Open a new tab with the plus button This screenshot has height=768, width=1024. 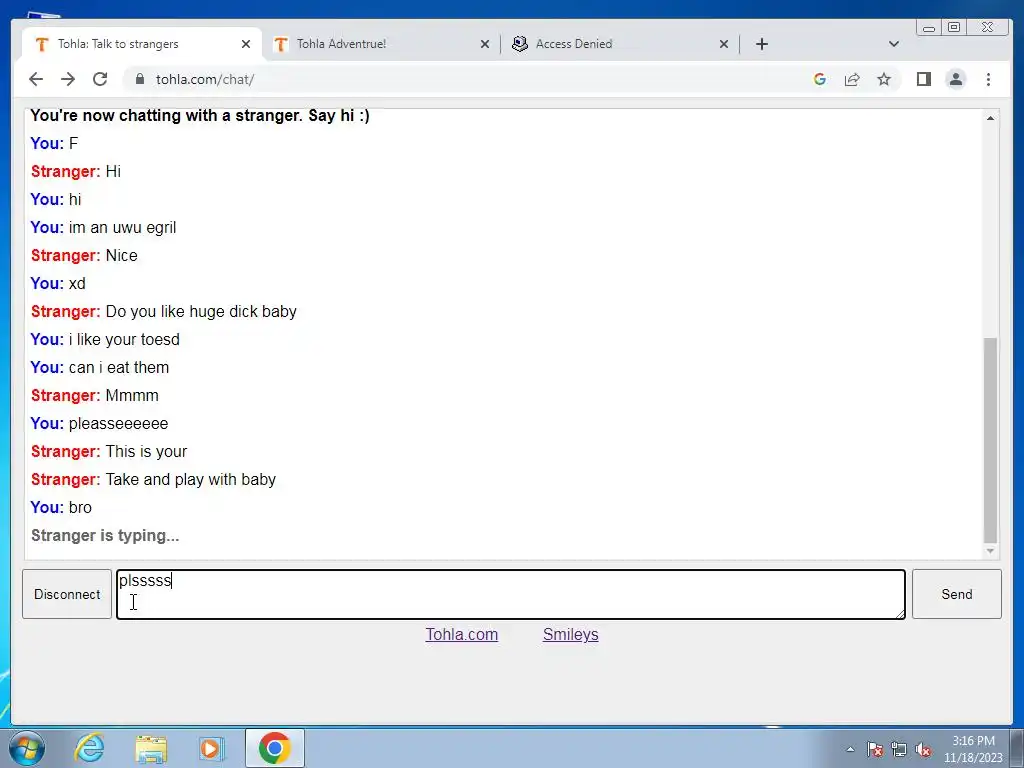point(761,44)
